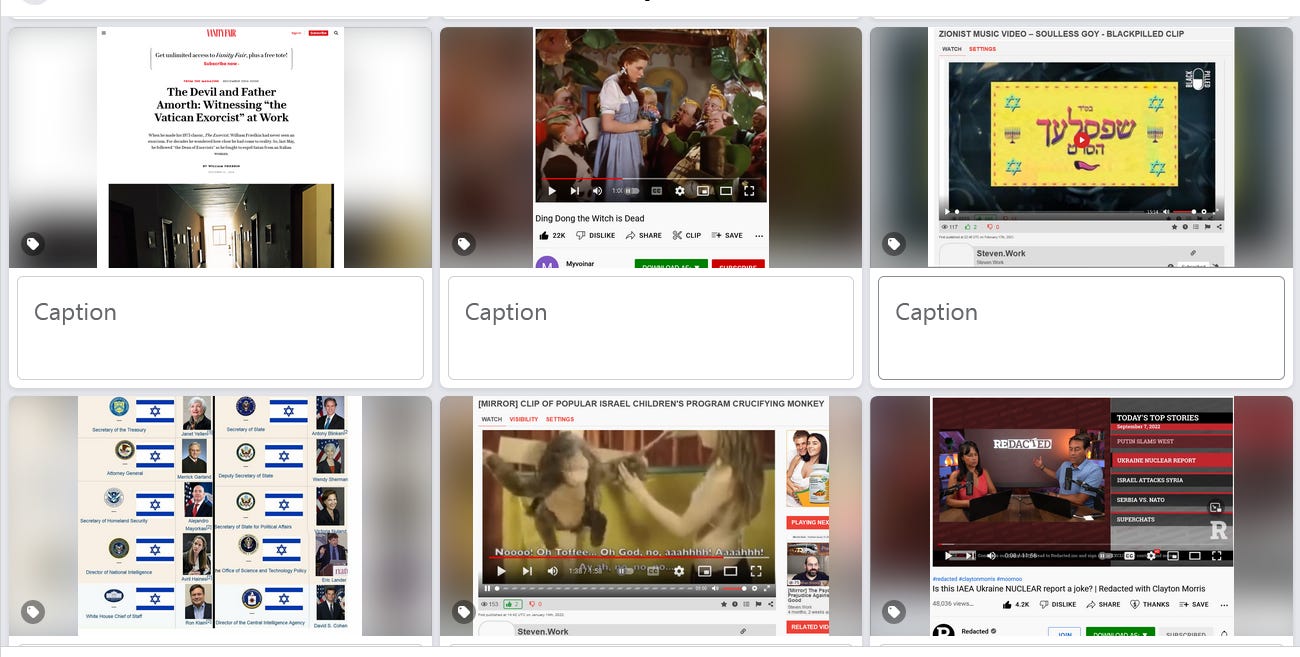The image size is (1300, 657).
Task: Click tag icon on Israeli flags officials chart image
Action: 33,612
